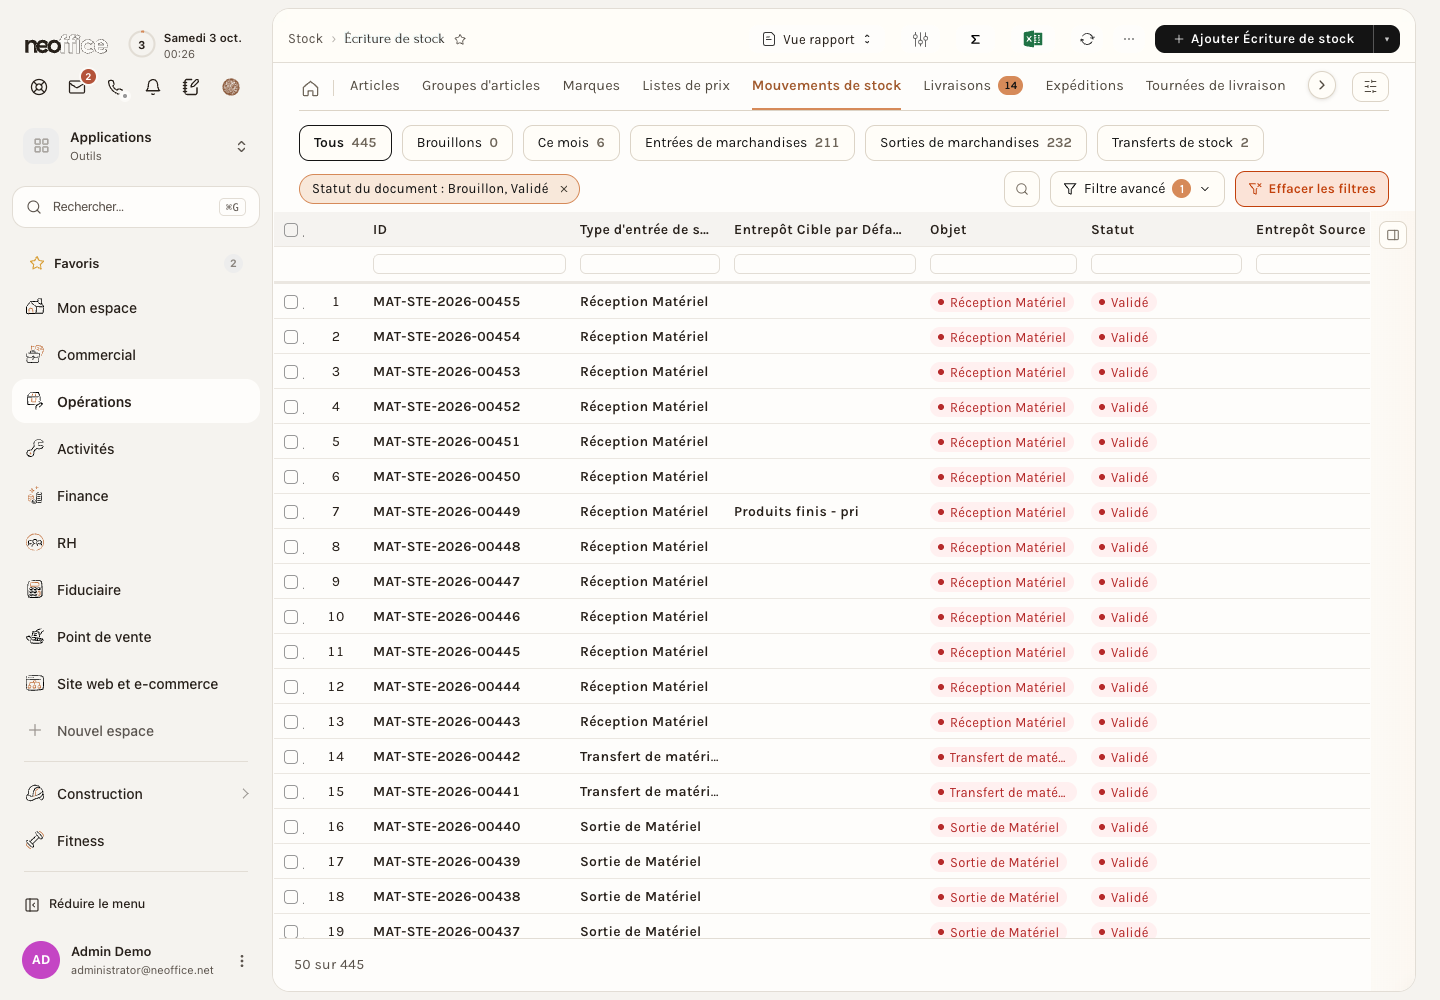Switch to Listes de prix tab
Image resolution: width=1440 pixels, height=1000 pixels.
(686, 86)
